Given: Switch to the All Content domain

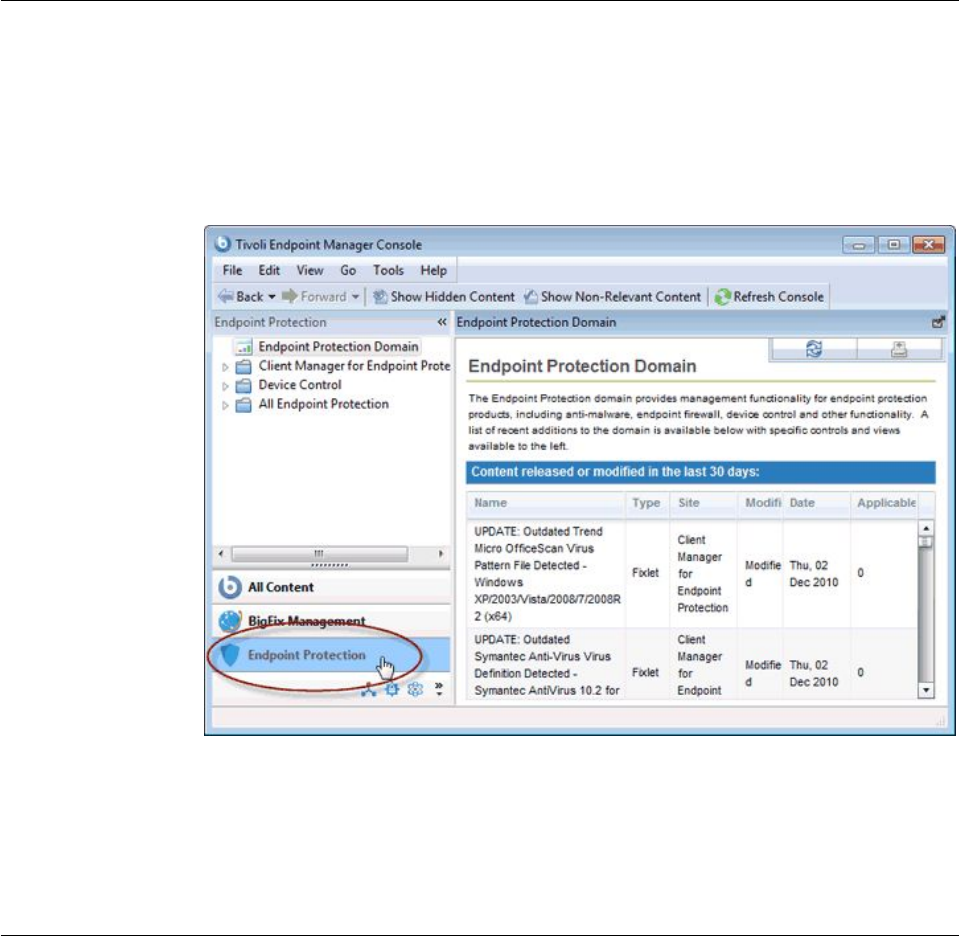Looking at the screenshot, I should (331, 587).
